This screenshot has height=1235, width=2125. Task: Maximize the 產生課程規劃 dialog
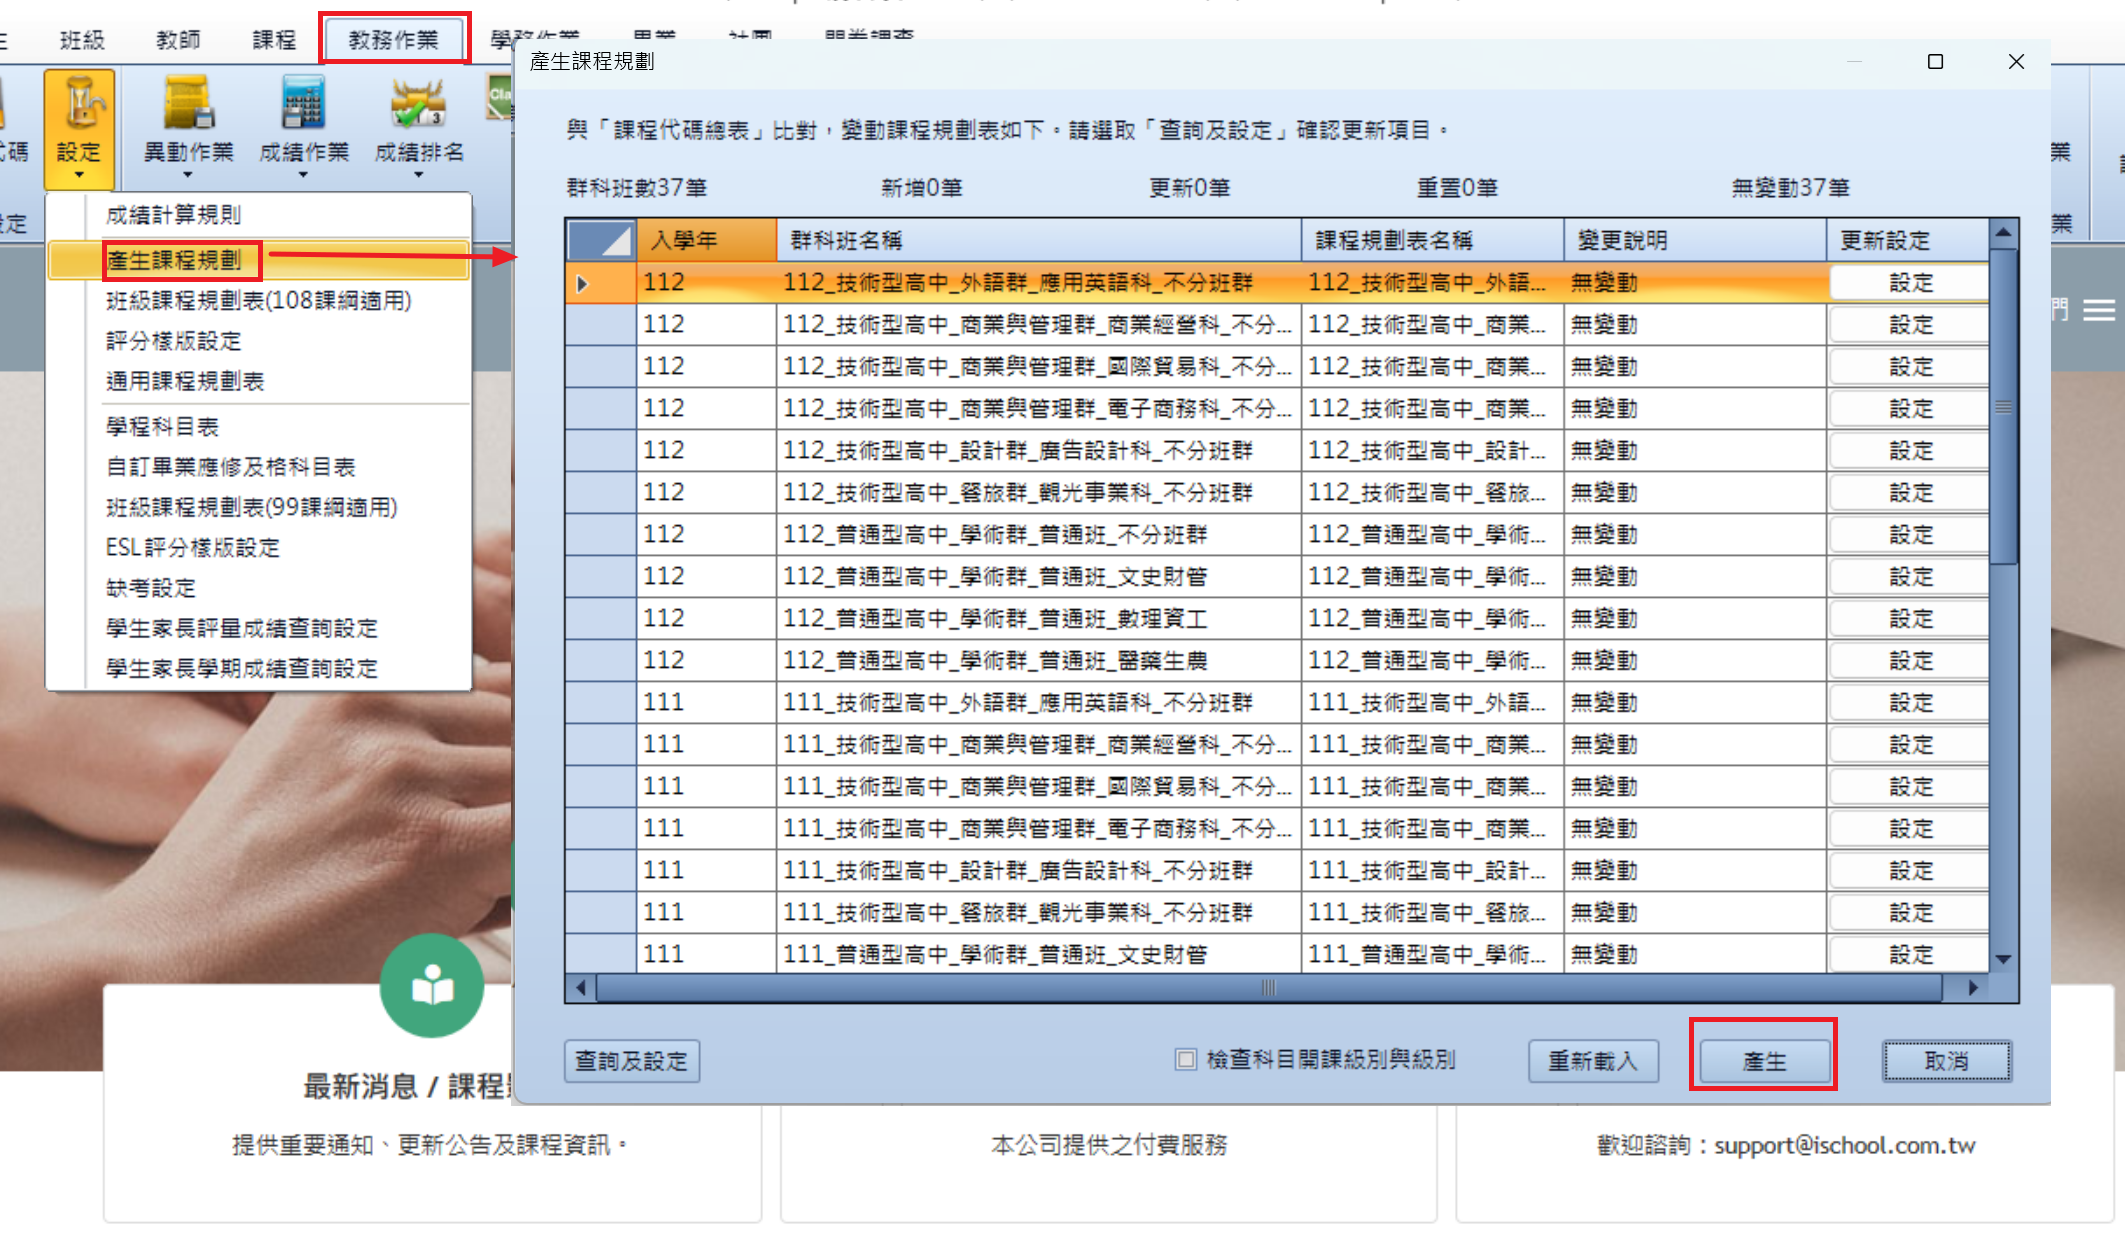point(1935,62)
